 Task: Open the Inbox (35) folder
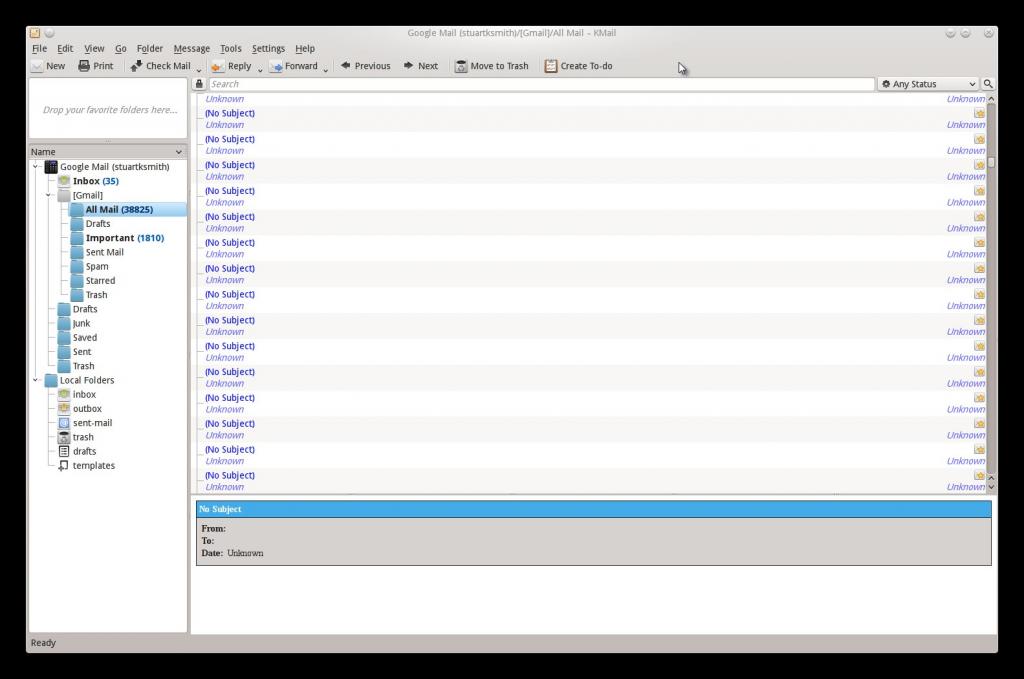coord(95,181)
